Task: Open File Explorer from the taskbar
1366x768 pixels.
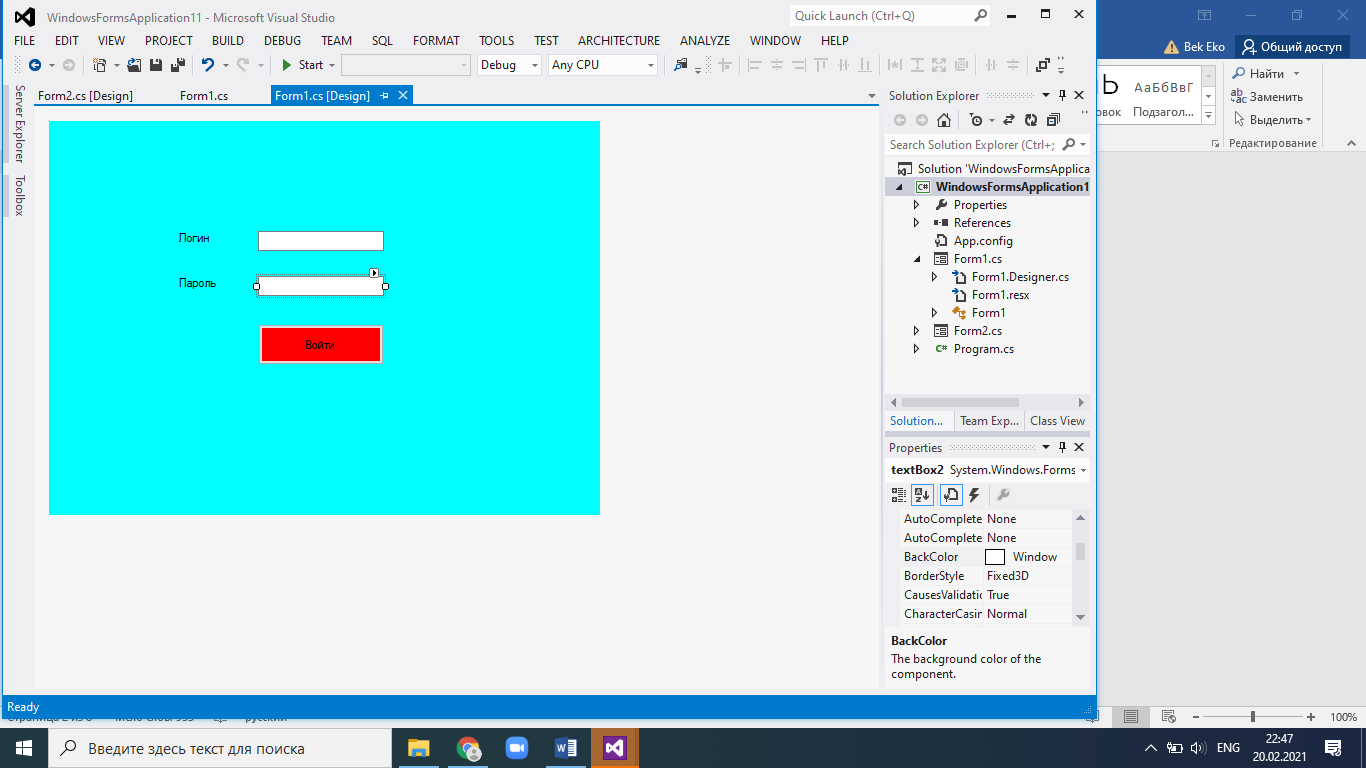Action: (x=418, y=748)
